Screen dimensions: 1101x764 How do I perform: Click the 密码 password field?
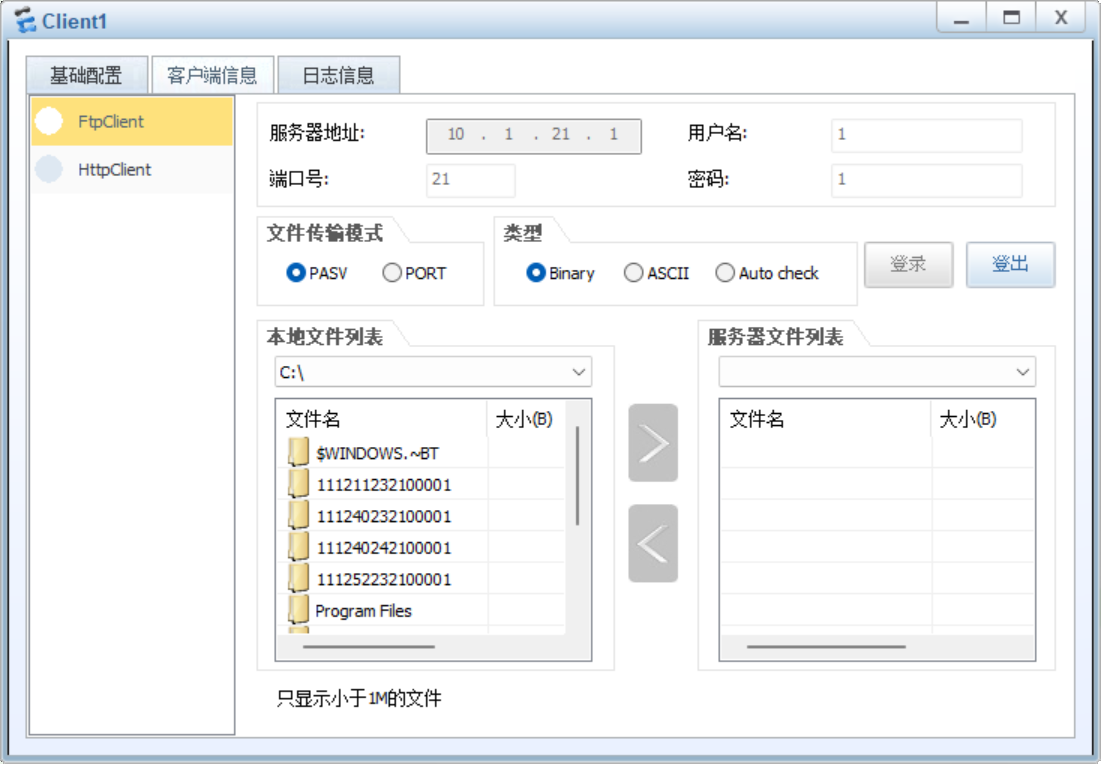click(927, 180)
